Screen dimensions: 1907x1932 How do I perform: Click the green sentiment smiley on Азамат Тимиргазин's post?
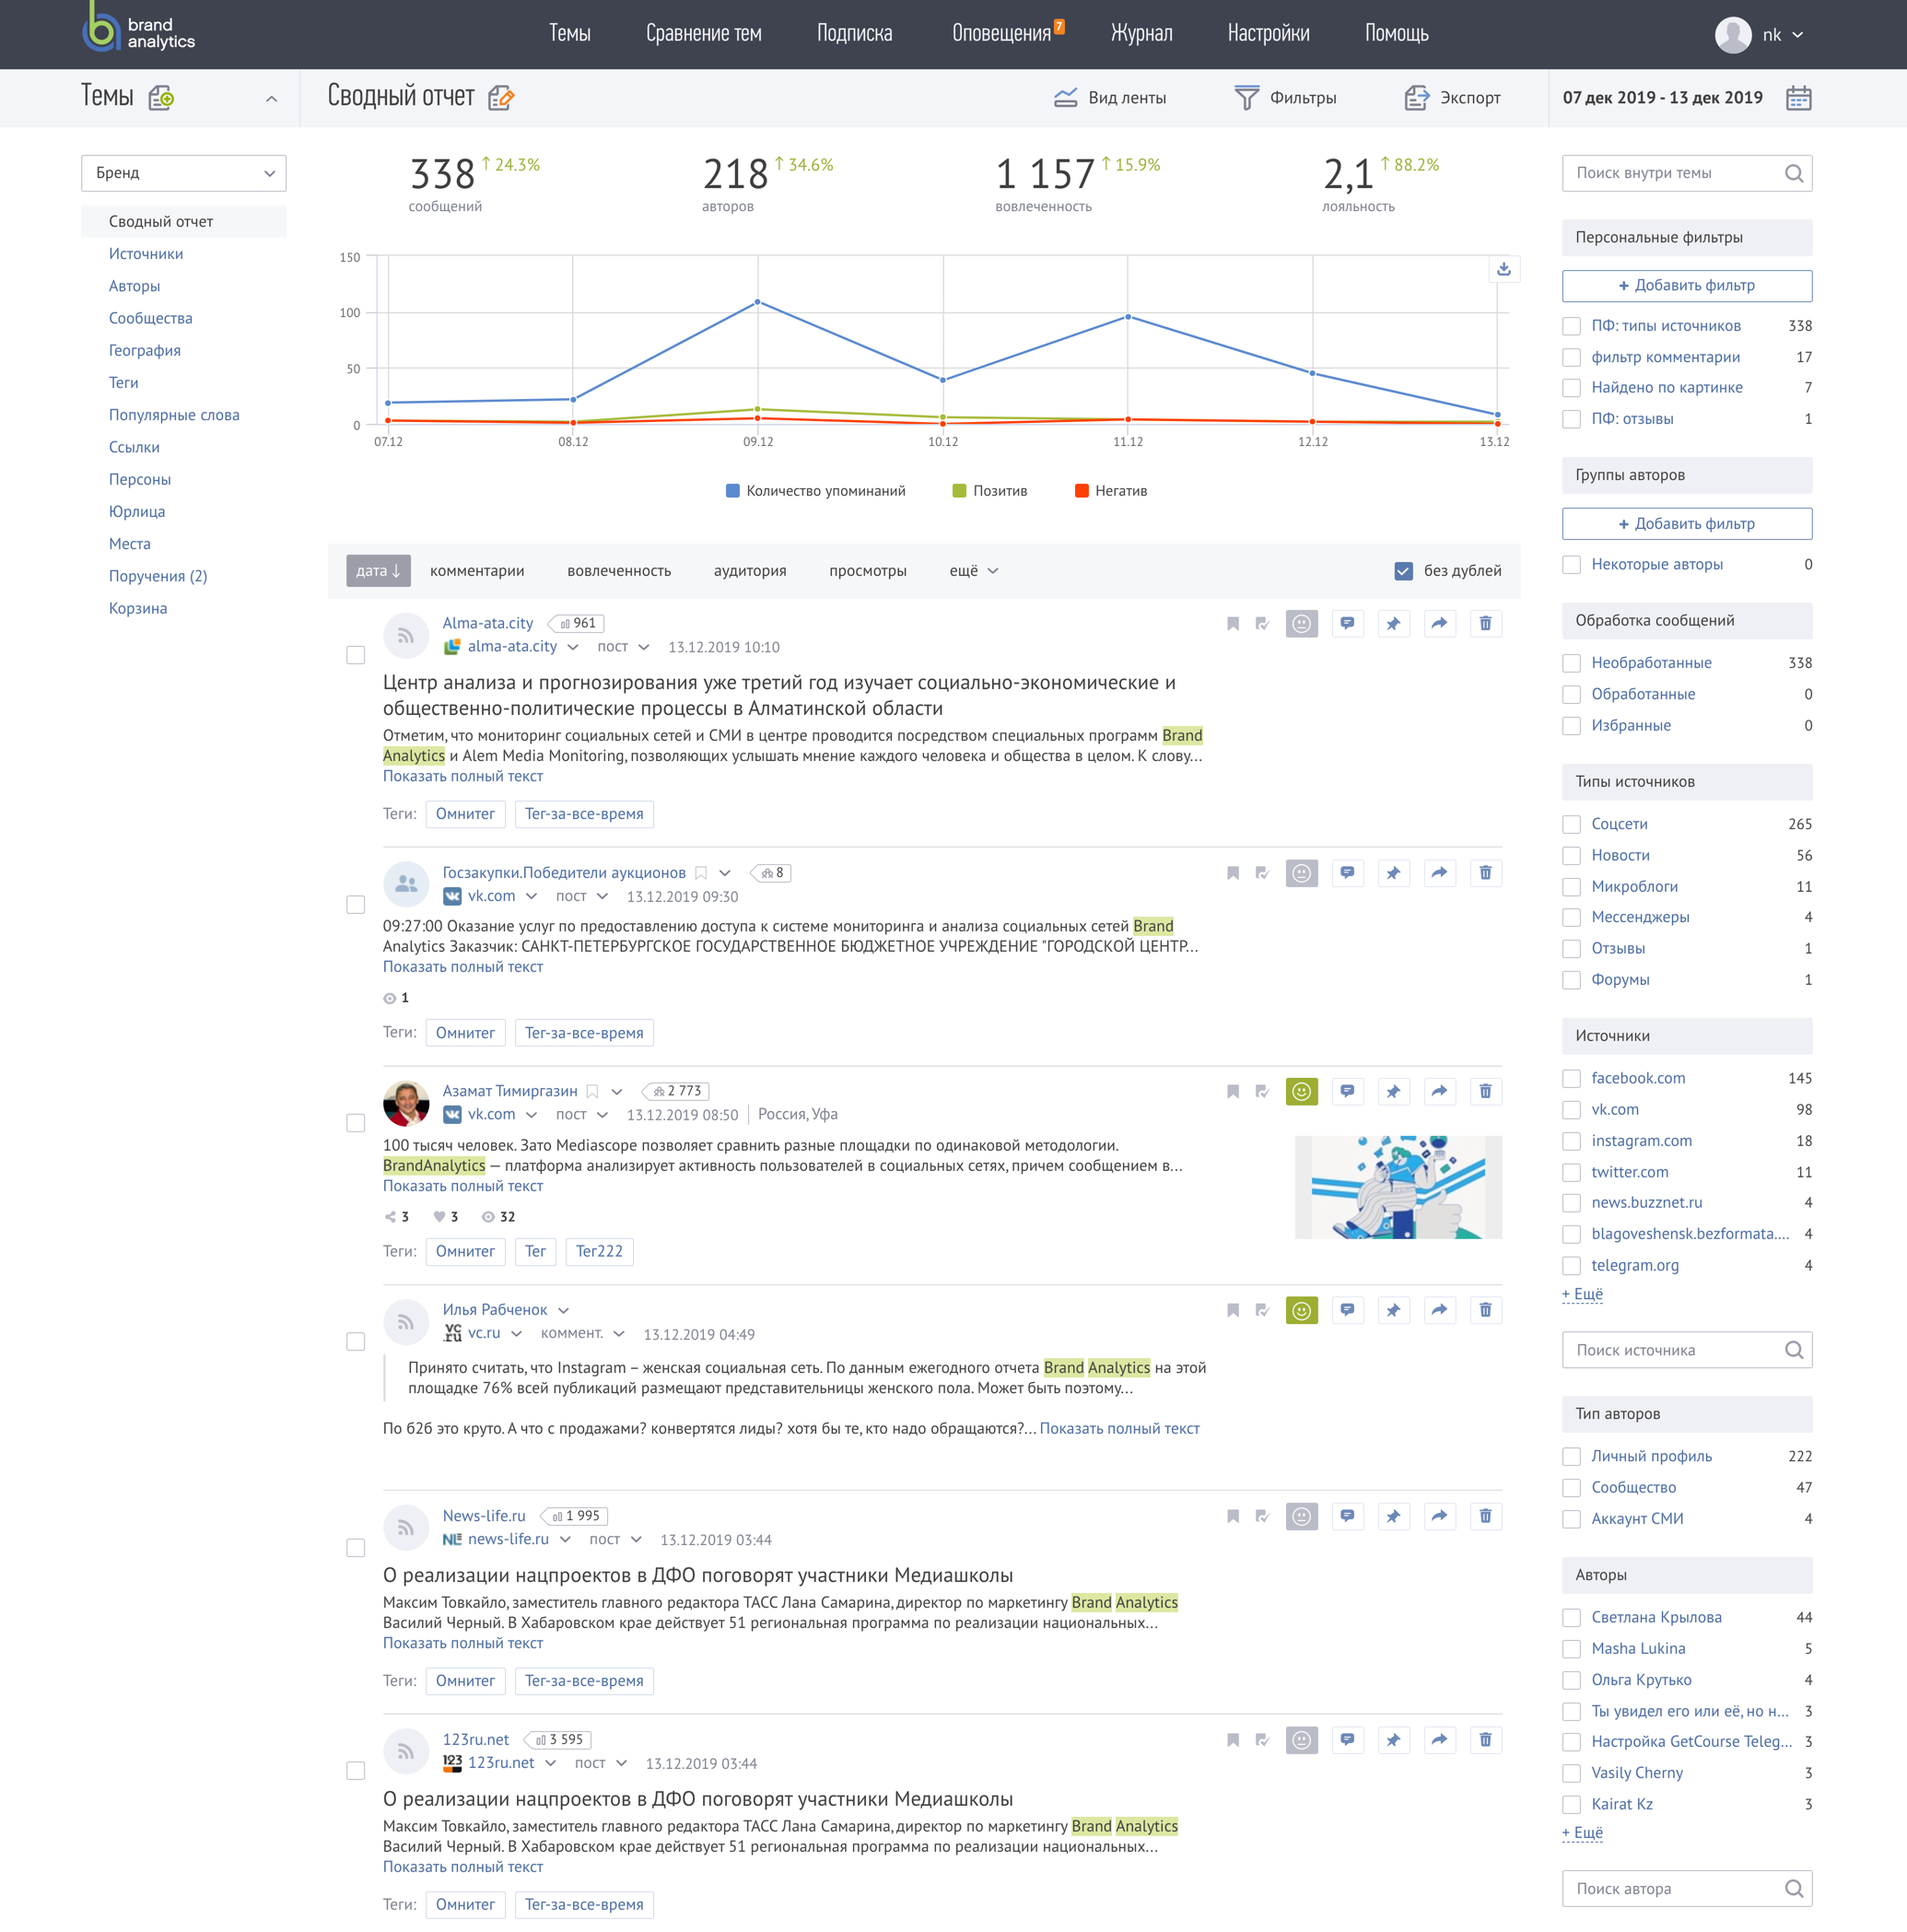coord(1301,1090)
